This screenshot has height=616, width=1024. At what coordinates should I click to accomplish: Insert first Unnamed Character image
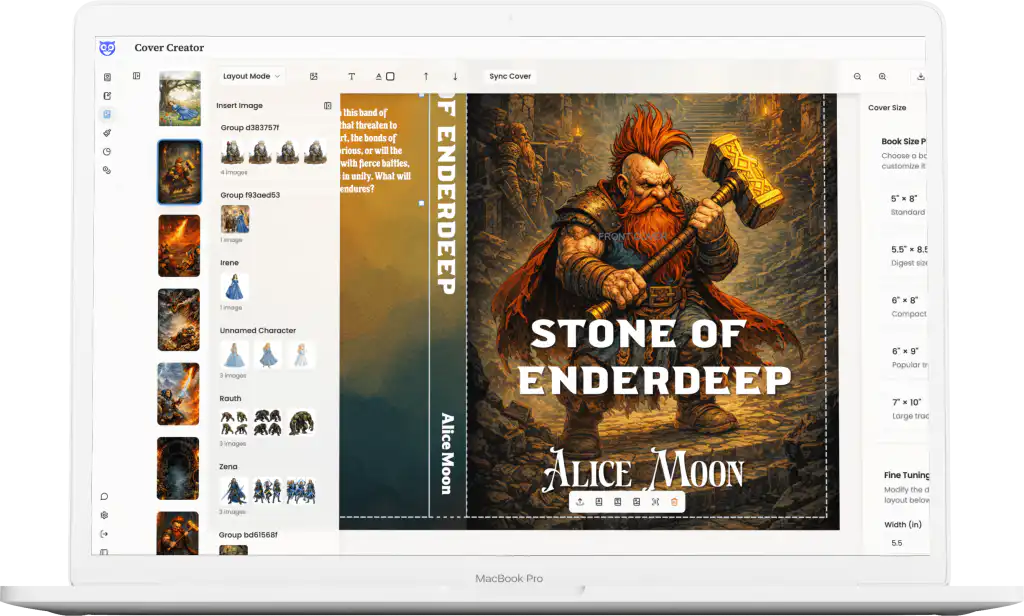coord(234,355)
